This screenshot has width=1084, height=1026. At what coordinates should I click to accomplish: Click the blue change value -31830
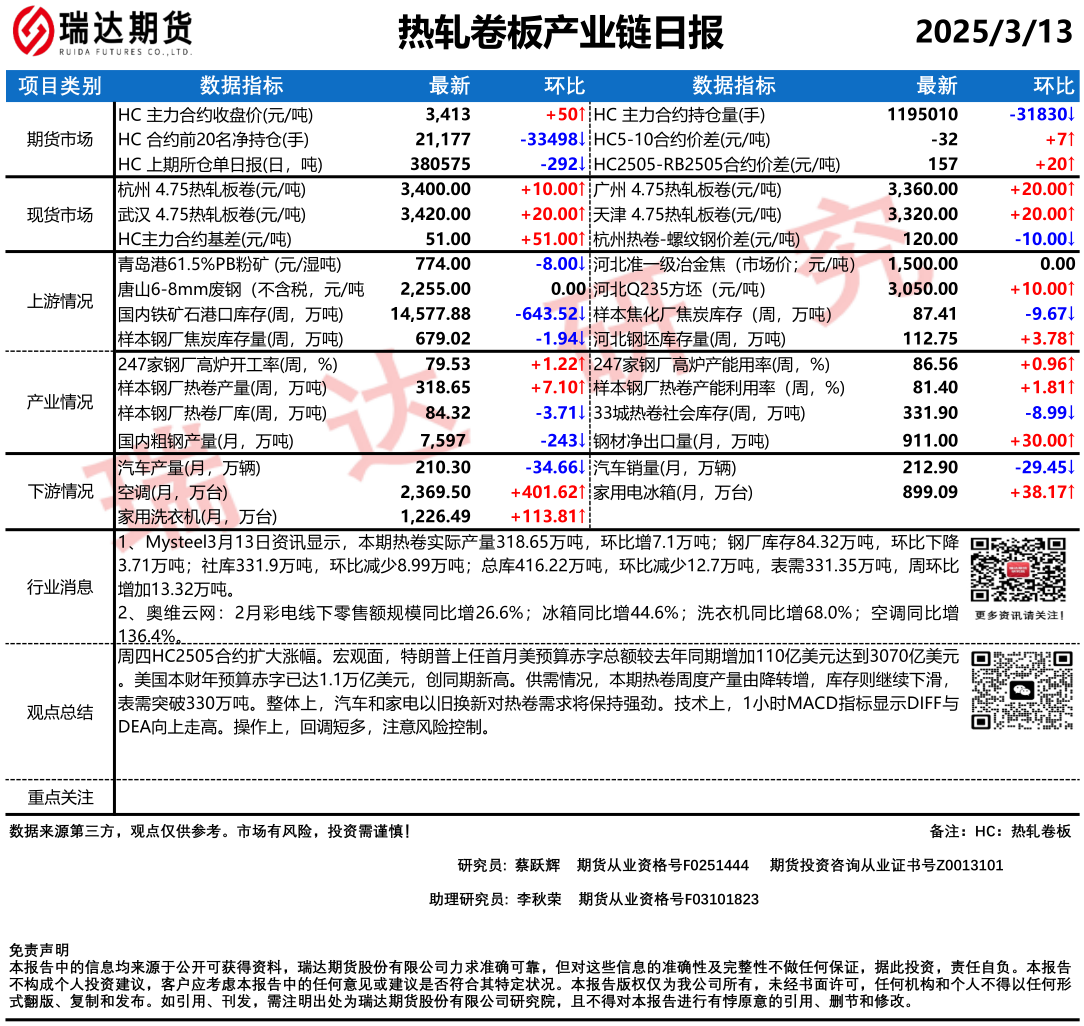(x=1042, y=115)
